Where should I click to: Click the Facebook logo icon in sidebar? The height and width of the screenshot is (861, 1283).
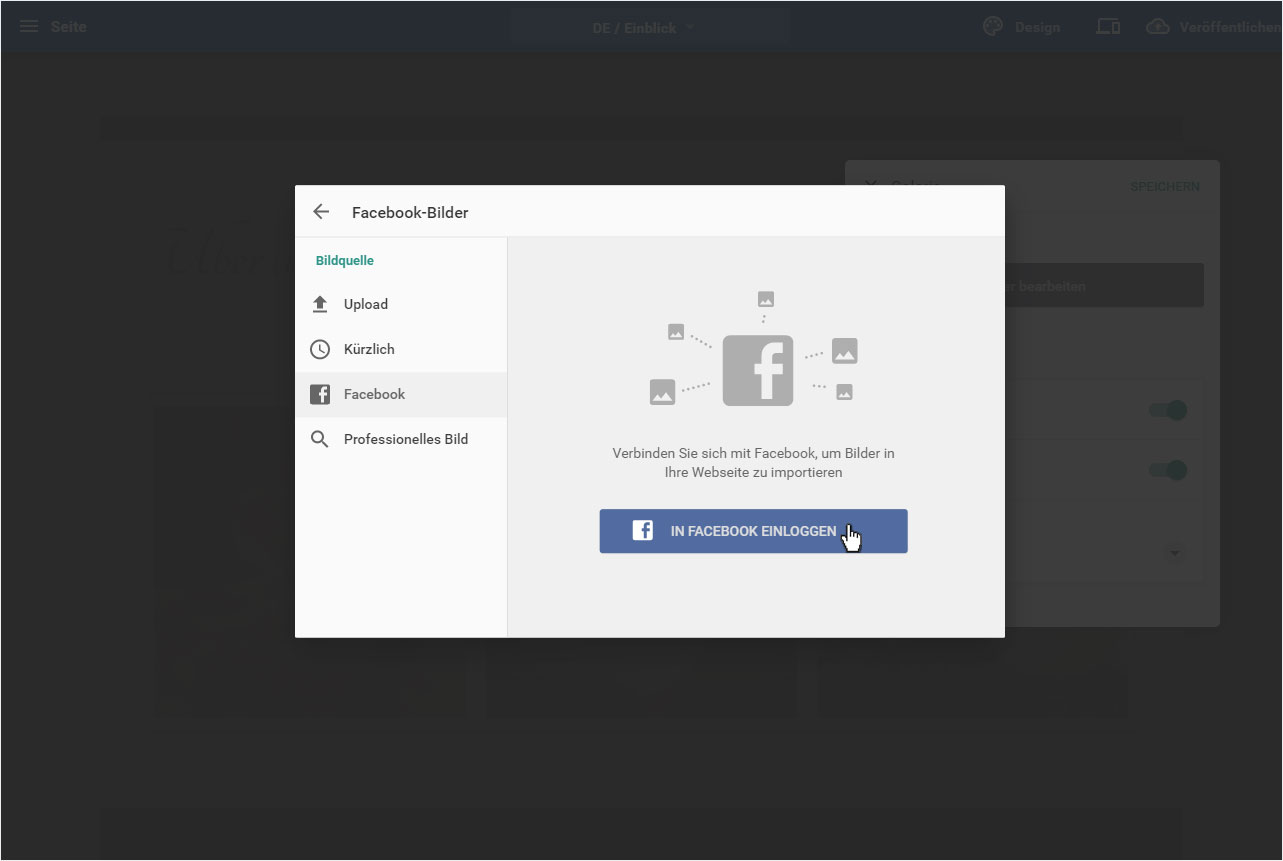click(320, 394)
